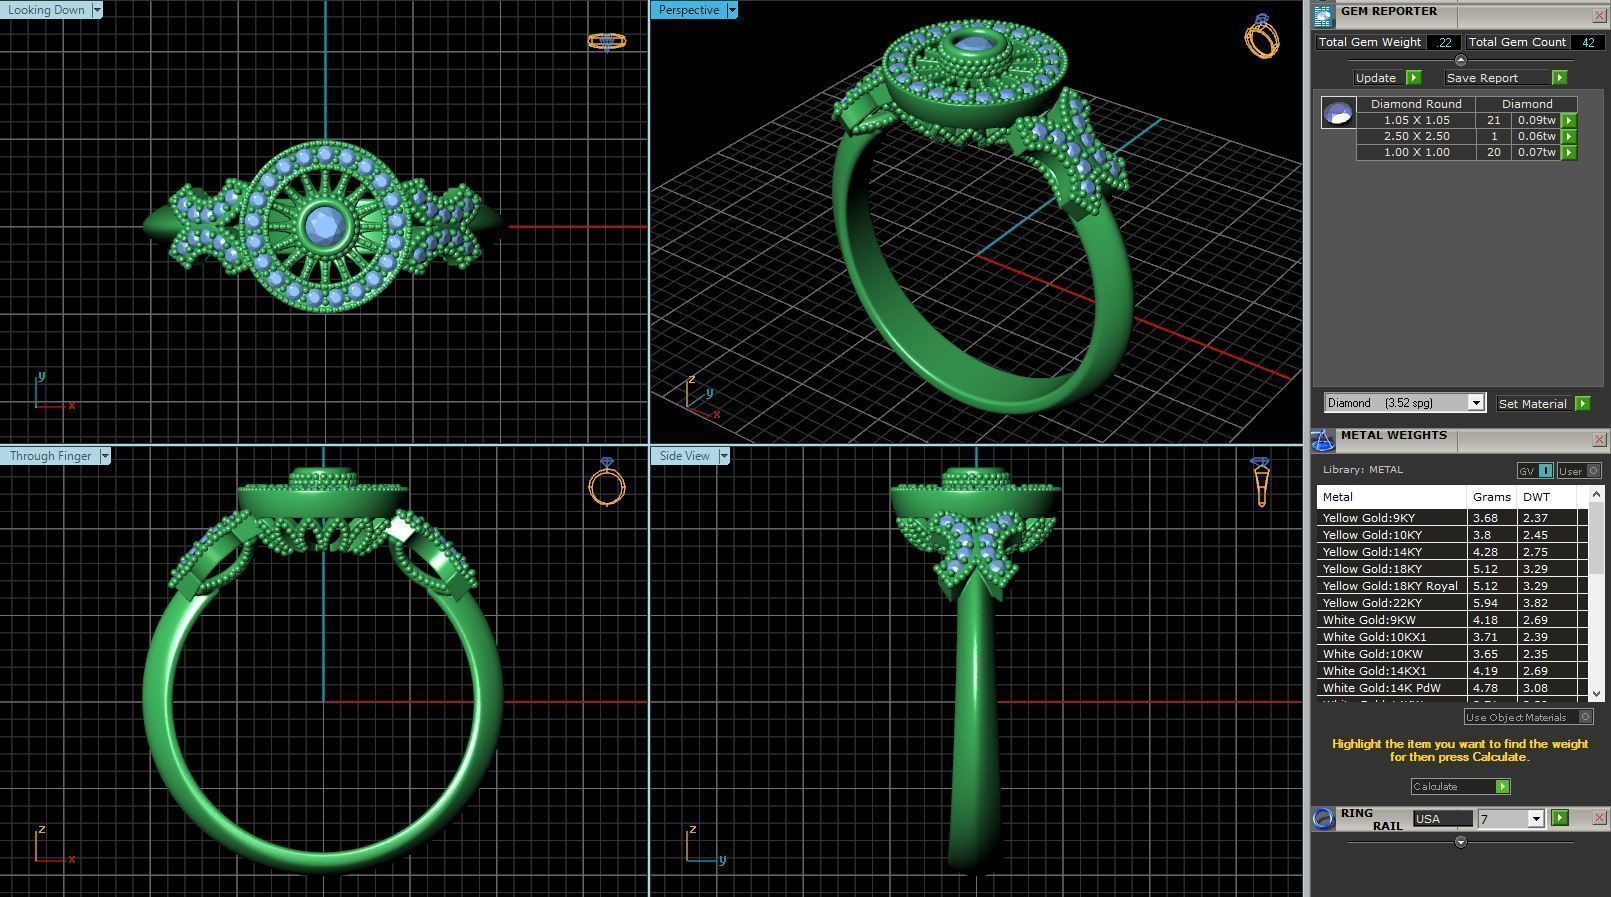Click the Ring Rail panel icon
The height and width of the screenshot is (897, 1611).
[x=1323, y=819]
